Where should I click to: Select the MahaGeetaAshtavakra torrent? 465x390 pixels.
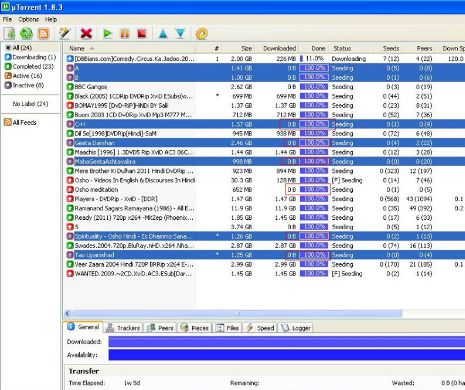click(x=264, y=161)
